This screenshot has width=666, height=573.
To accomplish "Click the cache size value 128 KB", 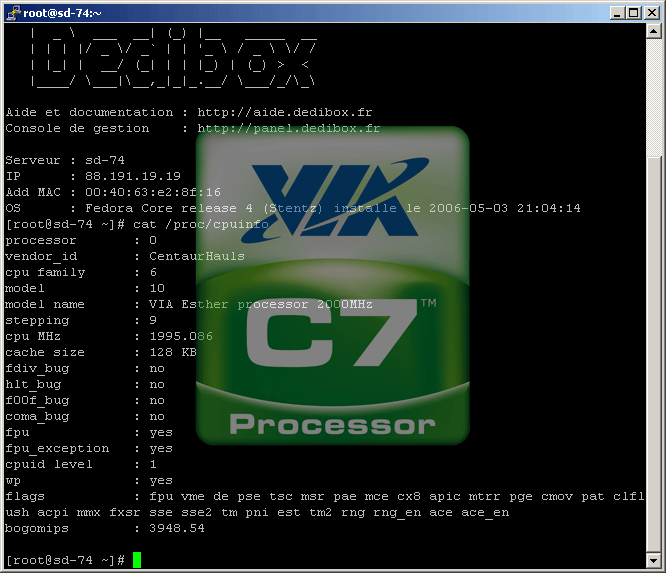I will [173, 353].
